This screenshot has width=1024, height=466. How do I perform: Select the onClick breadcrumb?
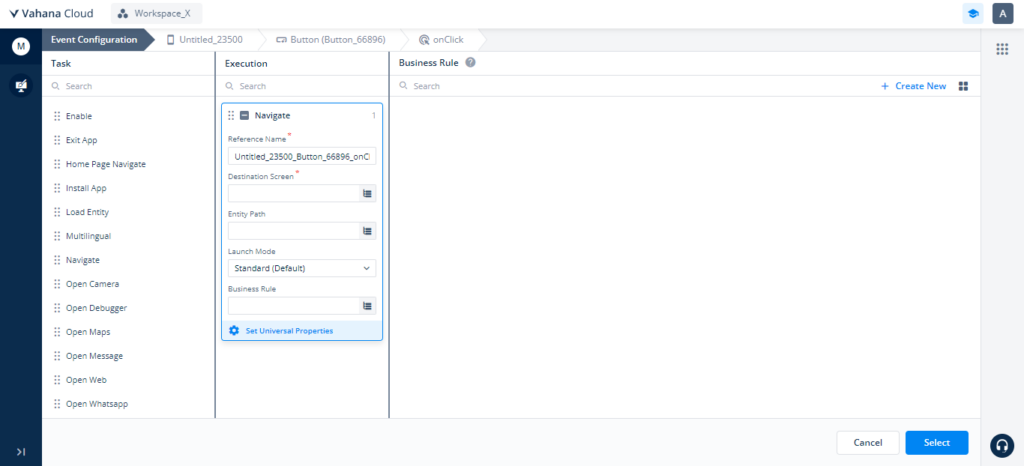[442, 39]
